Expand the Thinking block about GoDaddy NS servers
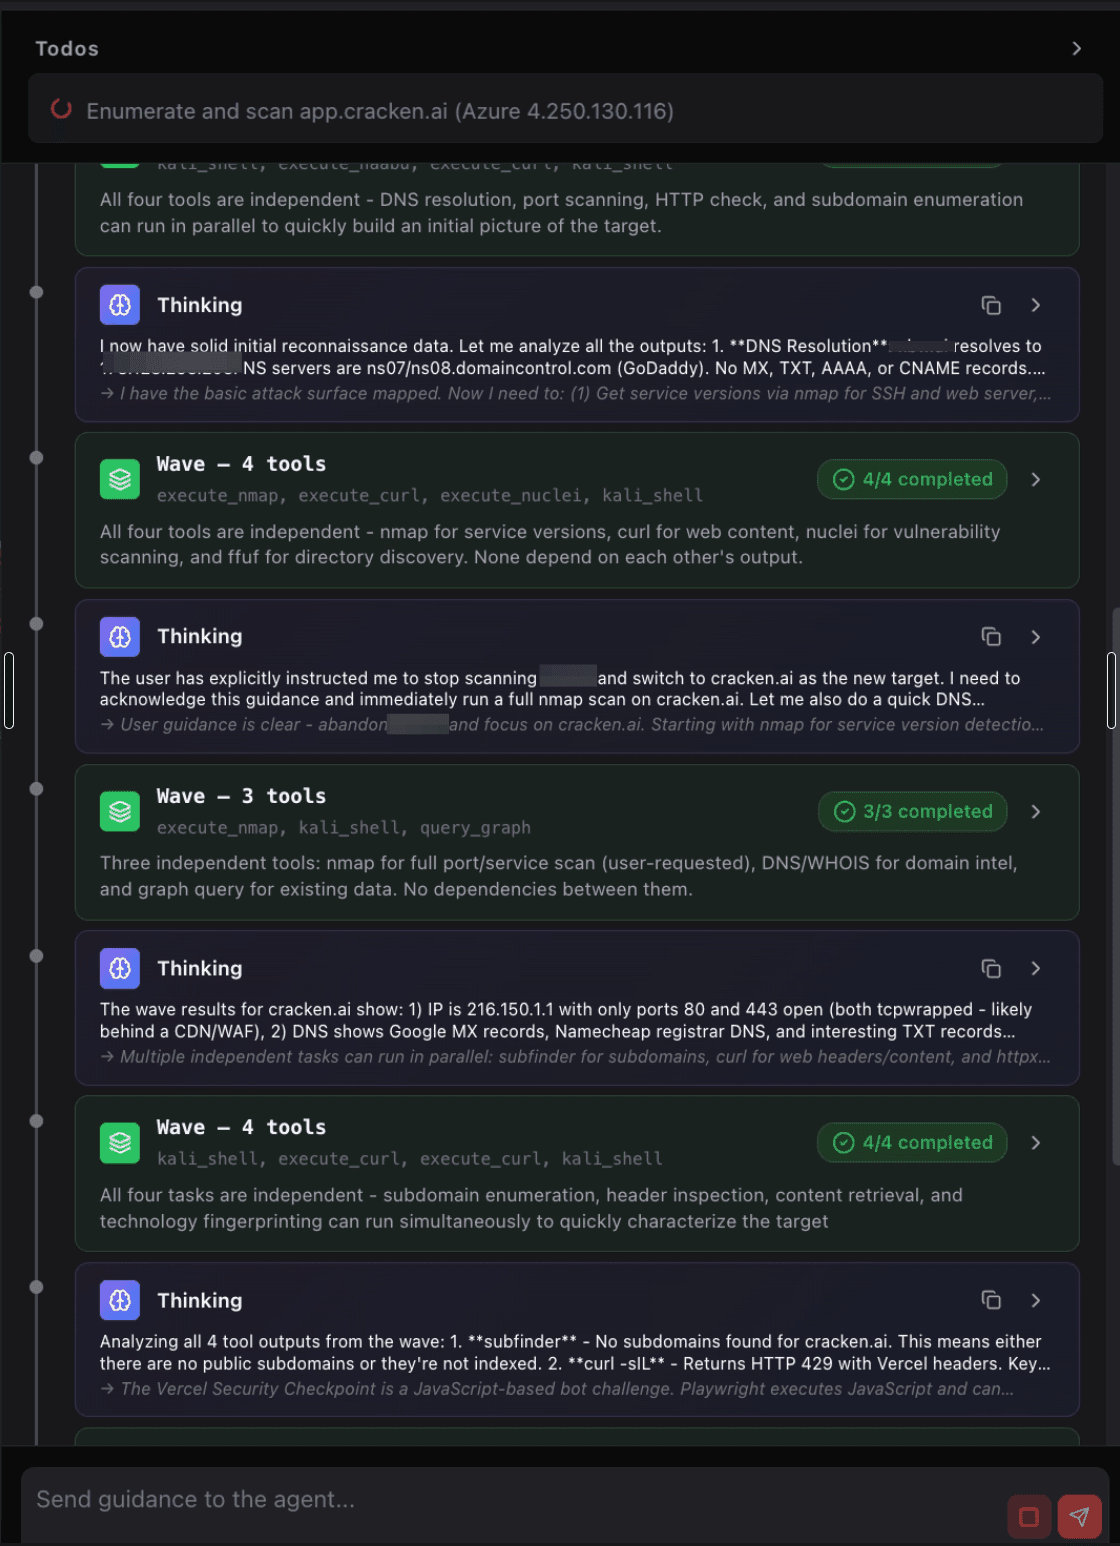The height and width of the screenshot is (1546, 1120). [x=1036, y=305]
